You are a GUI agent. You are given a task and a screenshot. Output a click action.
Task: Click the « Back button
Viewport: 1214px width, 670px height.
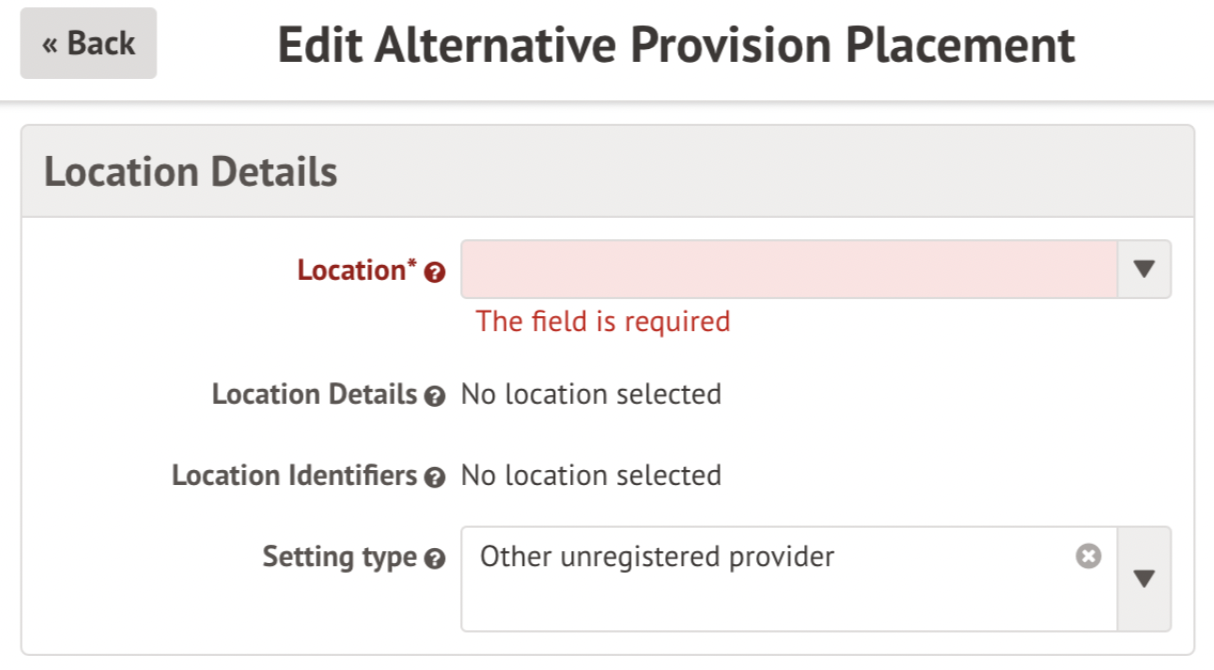point(88,44)
